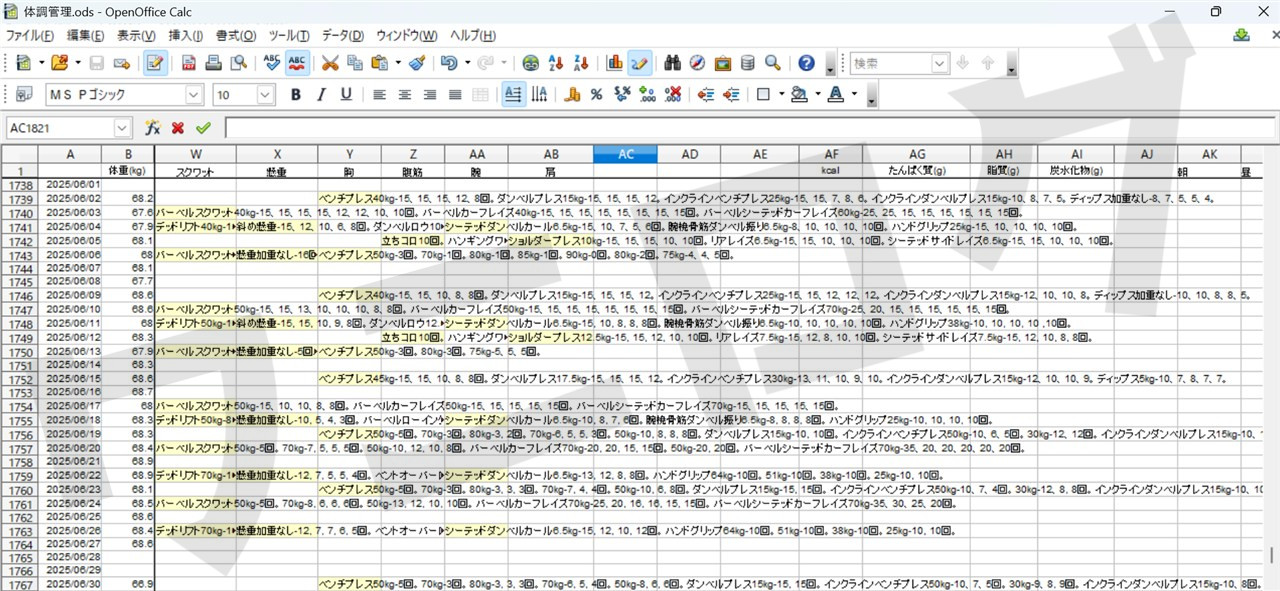
Task: Copy selection to clipboard
Action: click(355, 63)
